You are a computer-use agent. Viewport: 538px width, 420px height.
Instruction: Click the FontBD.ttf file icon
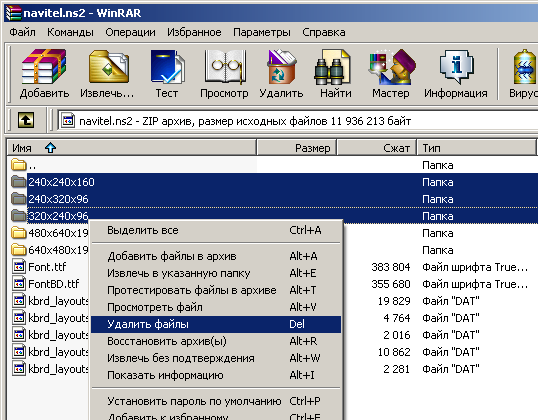pyautogui.click(x=19, y=284)
